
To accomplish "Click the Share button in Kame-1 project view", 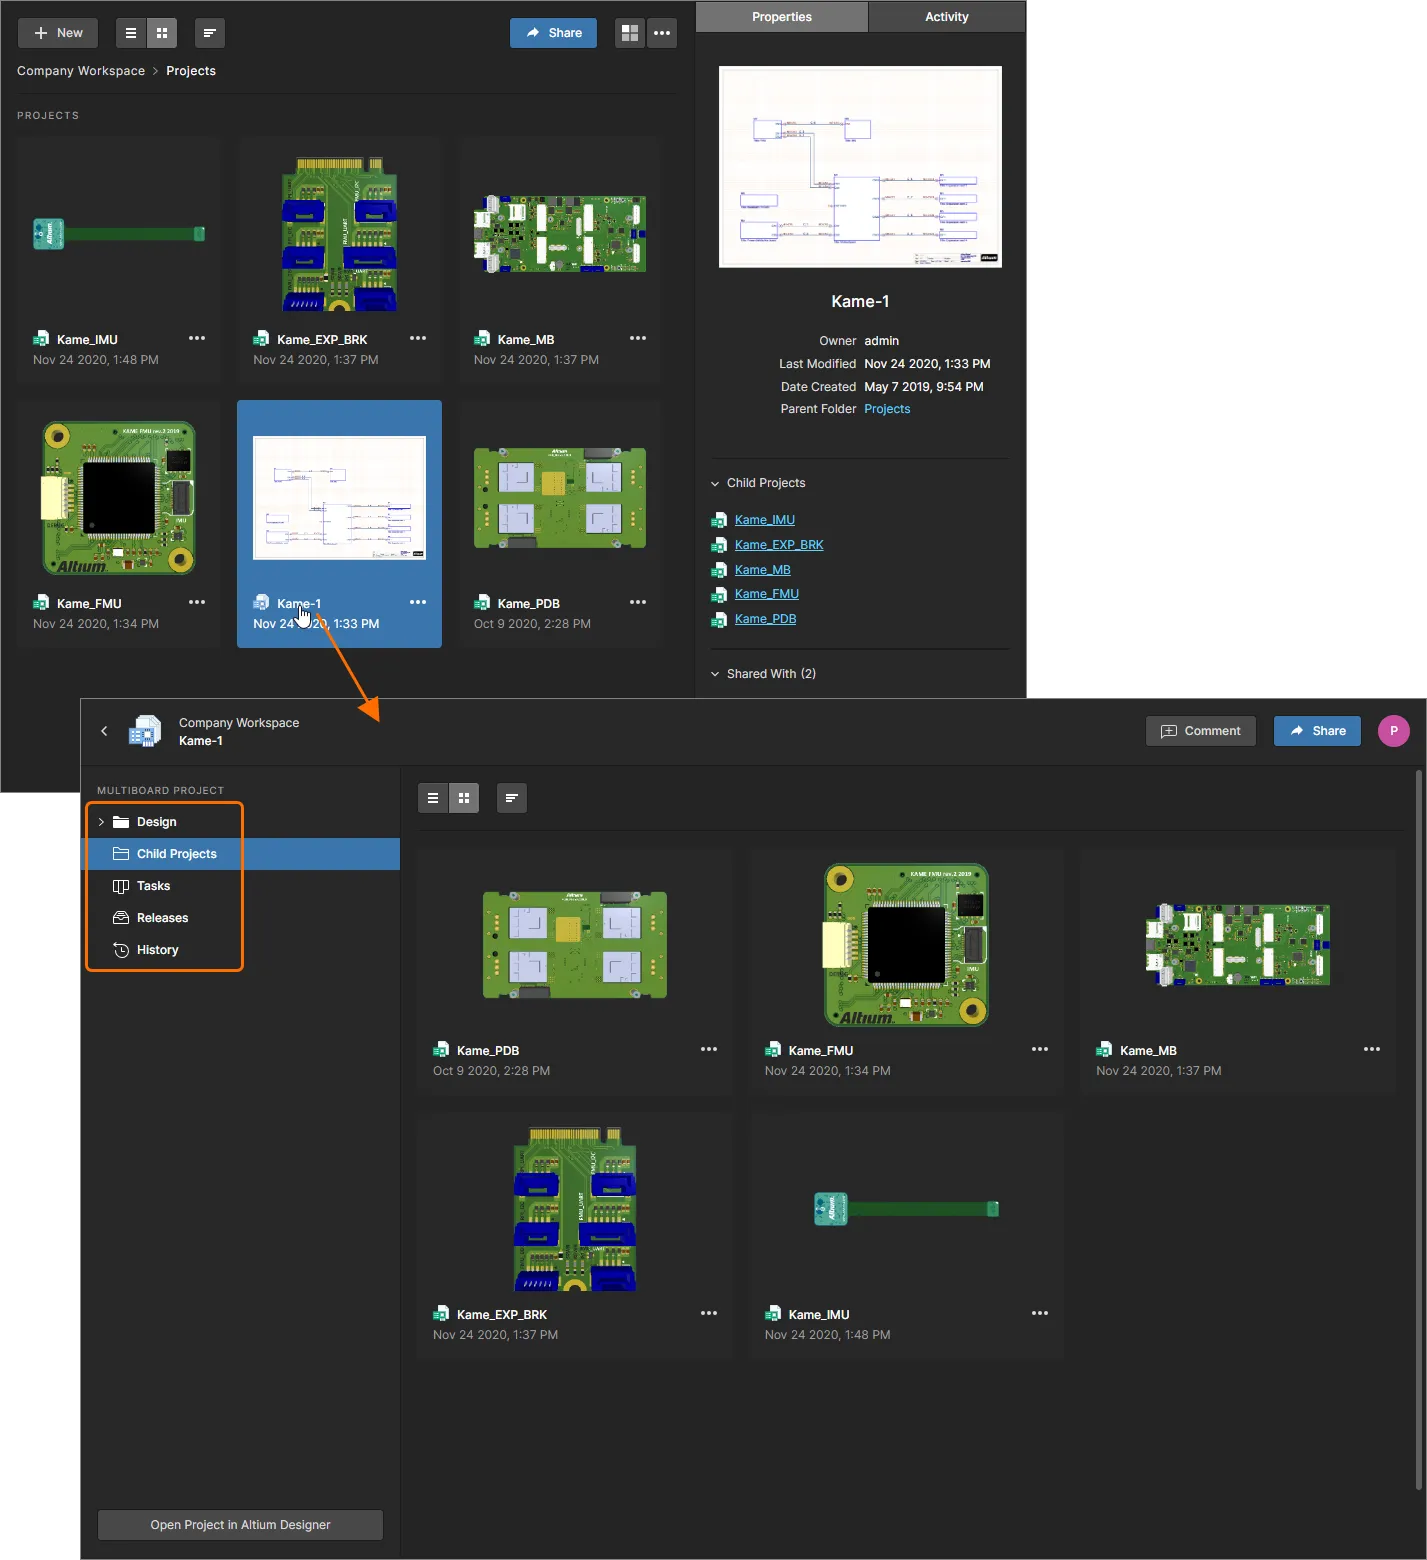I will point(1317,731).
